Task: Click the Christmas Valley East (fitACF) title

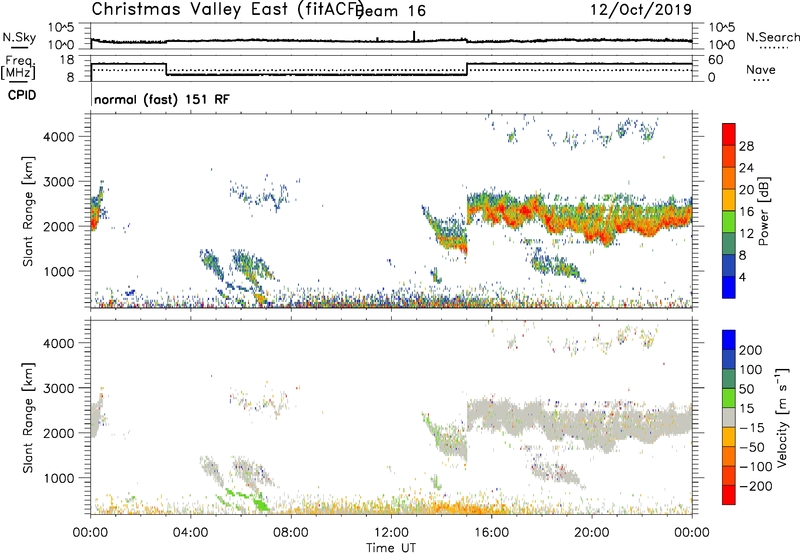Action: [x=228, y=9]
